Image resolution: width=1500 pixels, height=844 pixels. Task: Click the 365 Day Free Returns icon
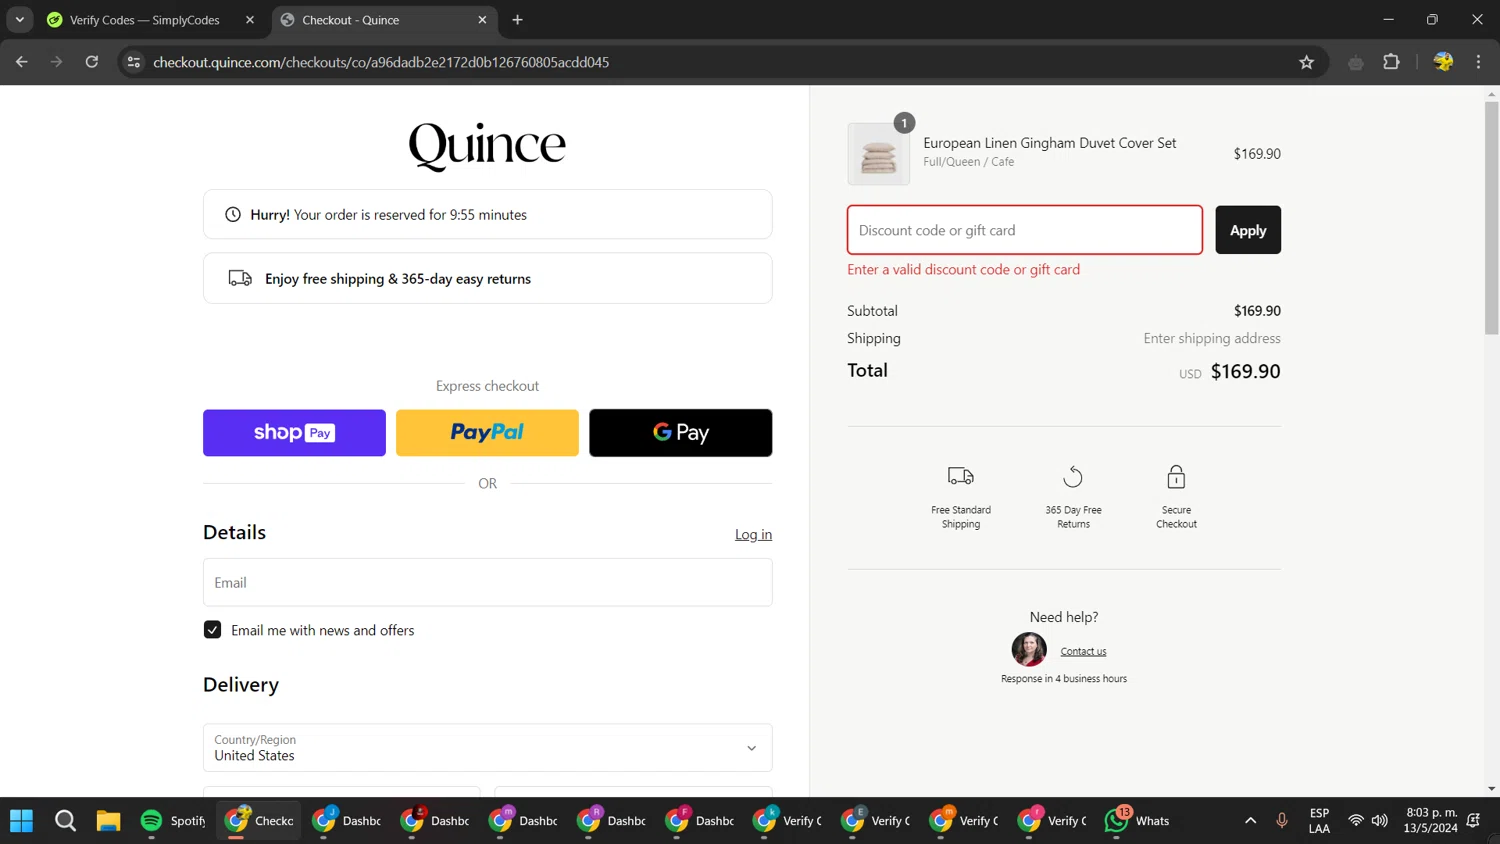[1073, 477]
